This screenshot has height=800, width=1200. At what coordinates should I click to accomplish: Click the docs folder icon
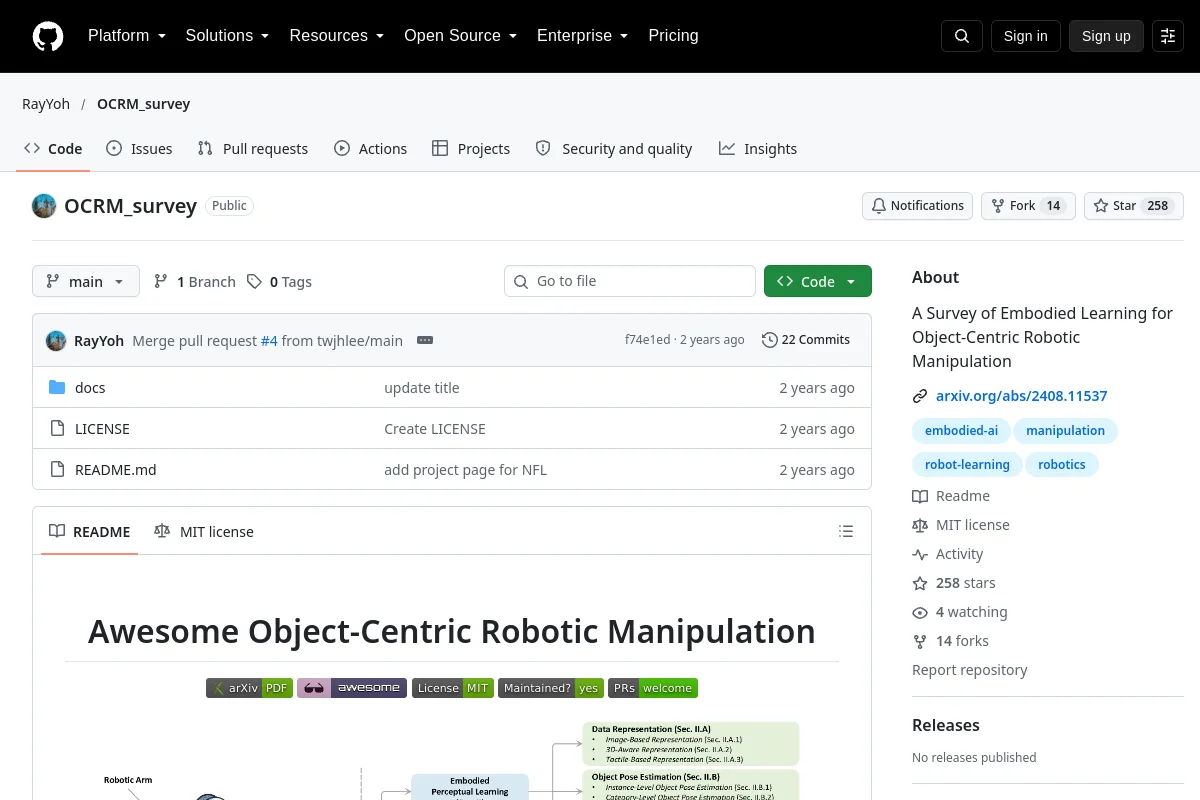click(x=57, y=388)
